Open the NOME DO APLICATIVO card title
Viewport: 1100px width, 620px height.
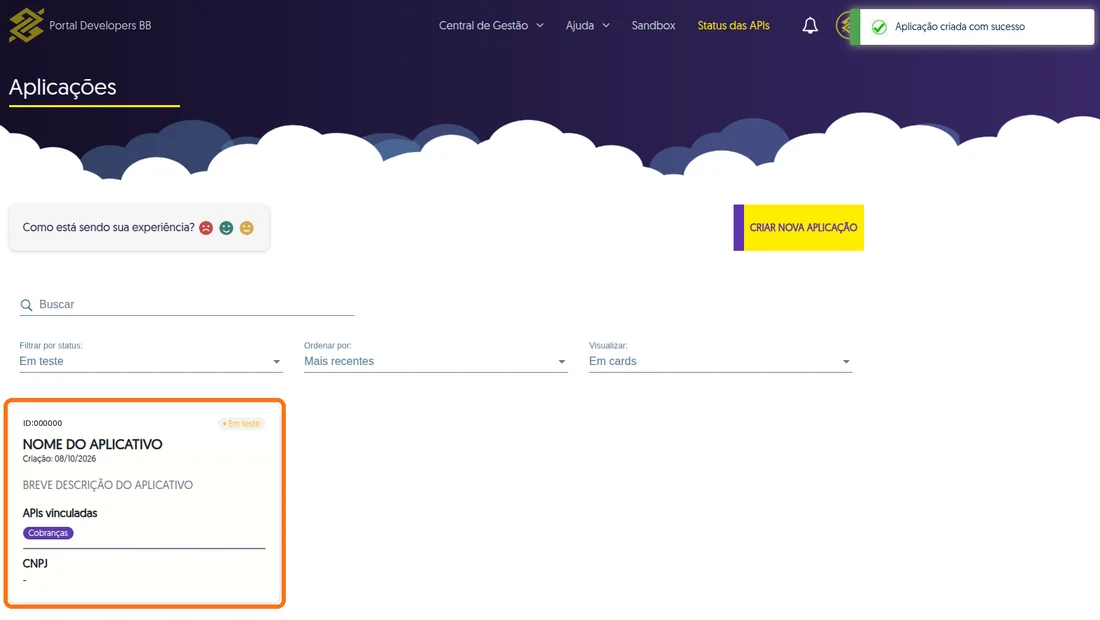coord(93,444)
